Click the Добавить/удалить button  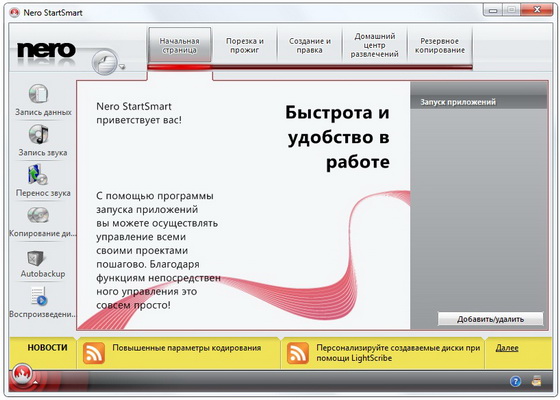490,319
